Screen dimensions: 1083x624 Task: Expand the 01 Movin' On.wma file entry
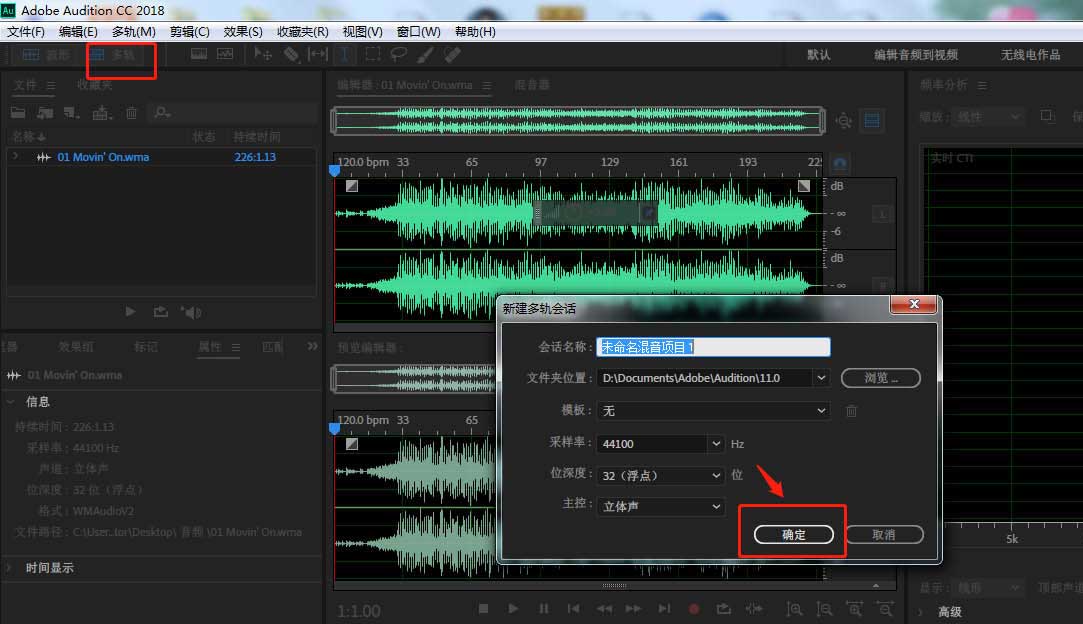pos(15,156)
